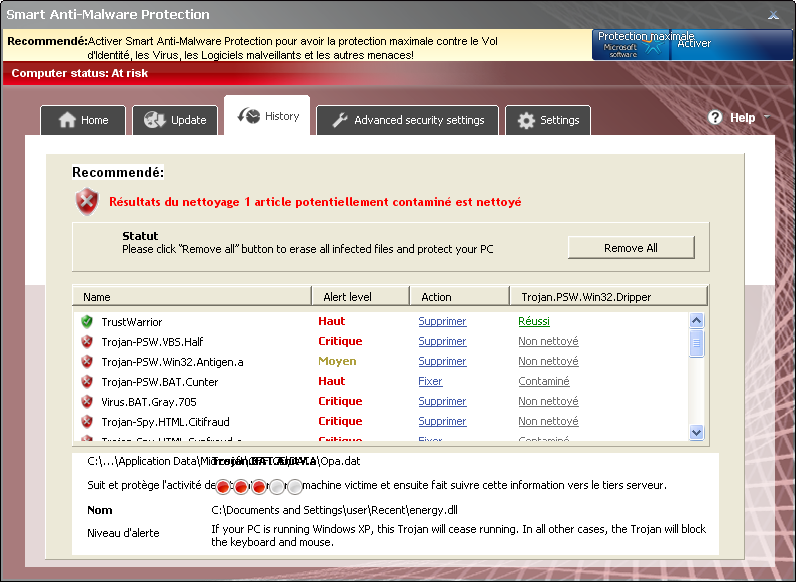The width and height of the screenshot is (796, 582).
Task: Select the Trojan-PSW.Win32.Antigen.a entry
Action: pyautogui.click(x=172, y=362)
